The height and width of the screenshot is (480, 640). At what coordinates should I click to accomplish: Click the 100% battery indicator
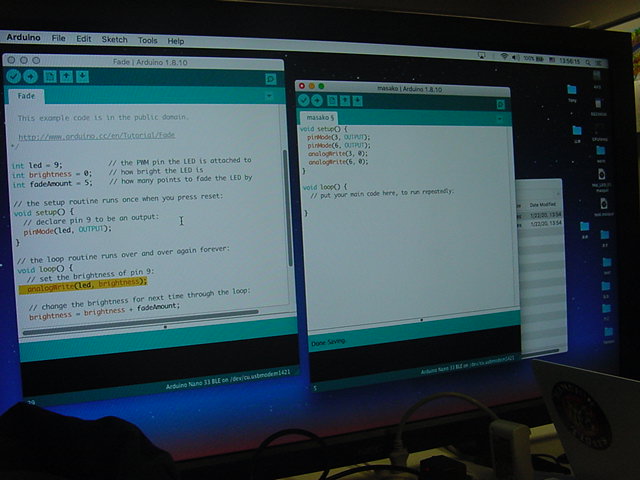pyautogui.click(x=533, y=59)
